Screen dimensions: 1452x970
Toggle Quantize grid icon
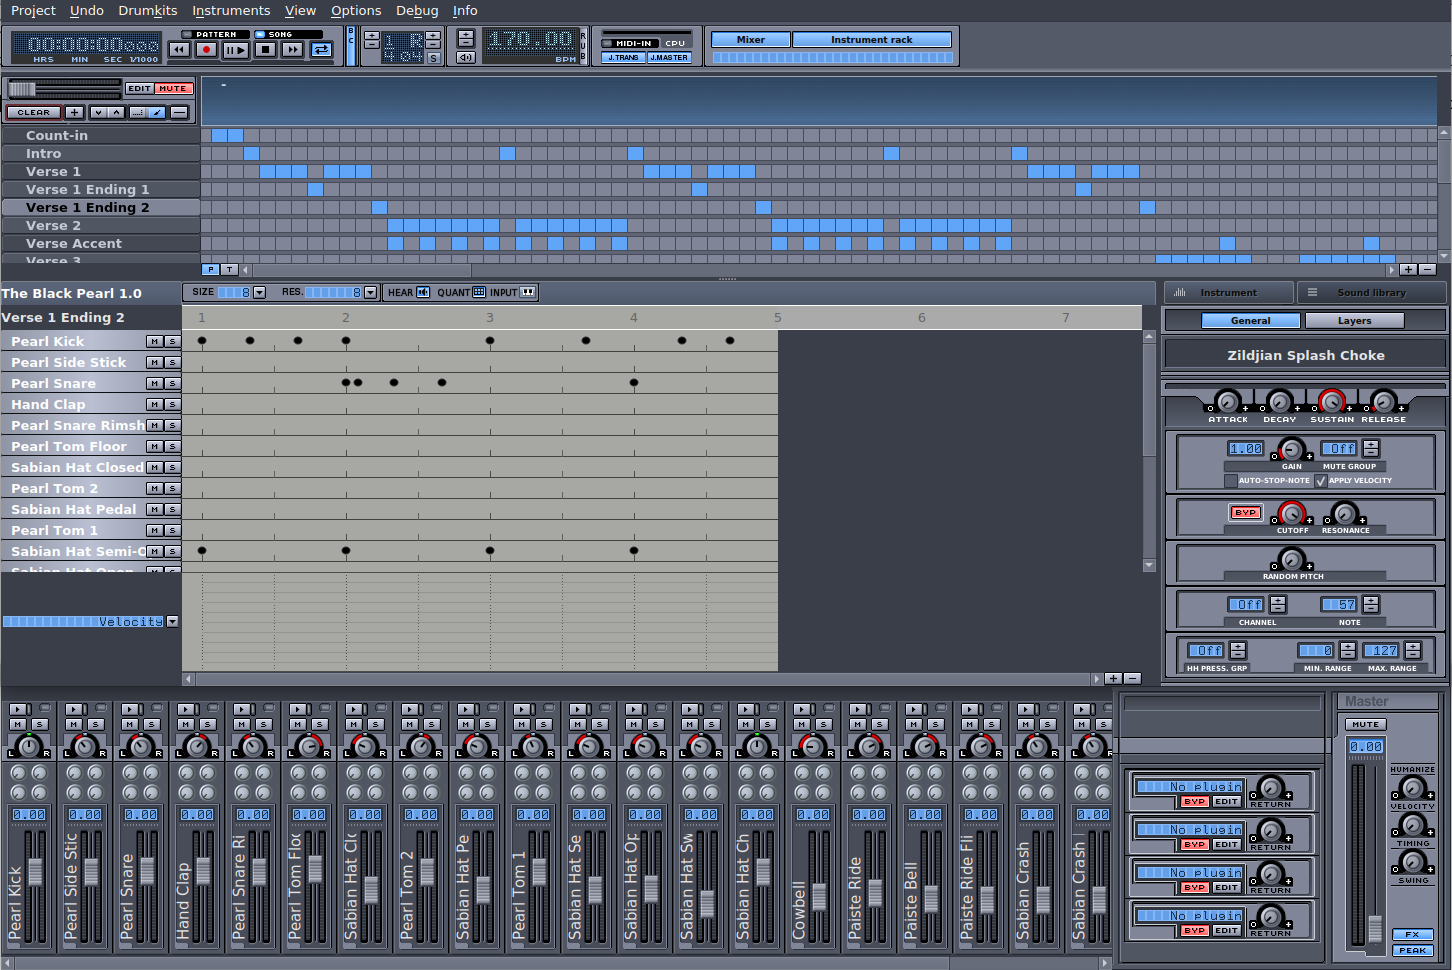pos(479,292)
